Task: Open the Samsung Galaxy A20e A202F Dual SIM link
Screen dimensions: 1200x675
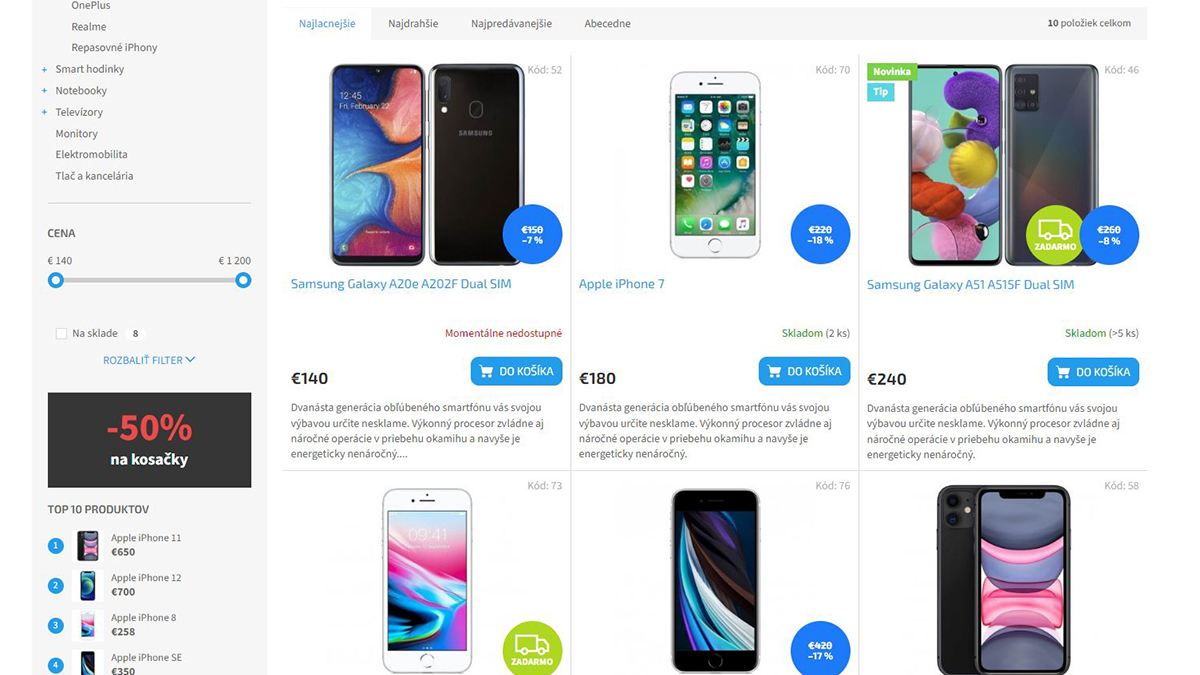Action: pos(401,284)
